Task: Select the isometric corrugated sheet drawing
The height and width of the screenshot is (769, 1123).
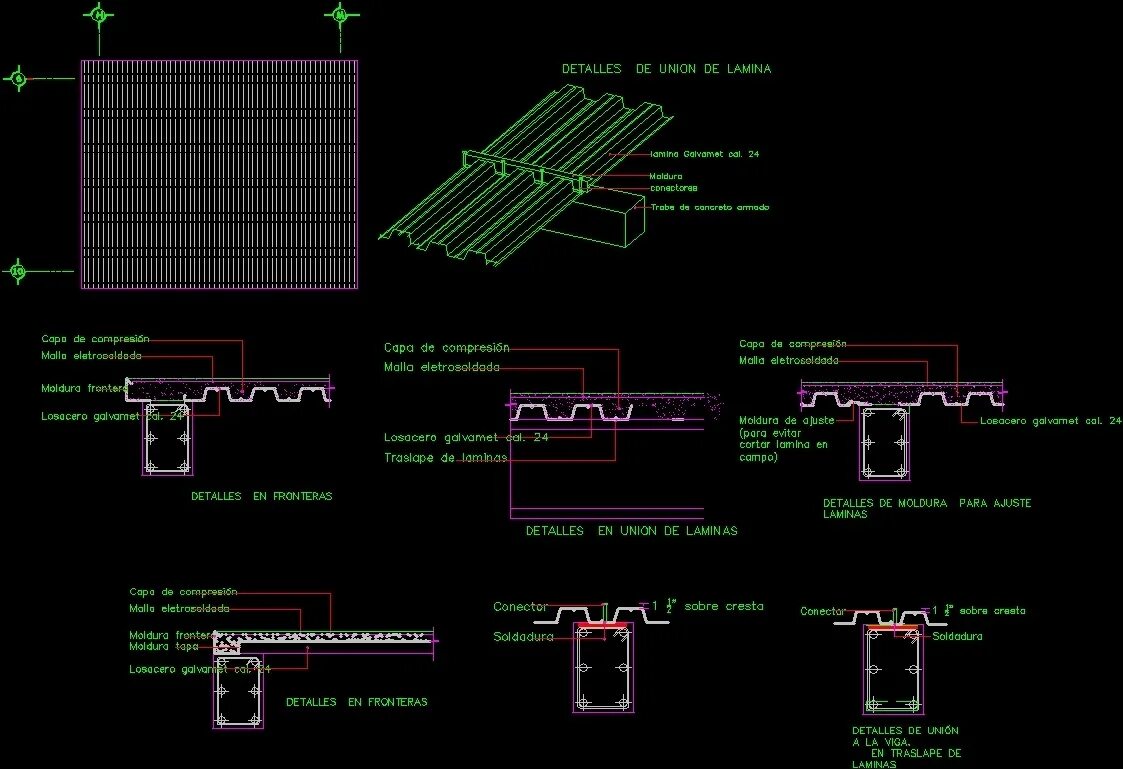Action: point(526,175)
